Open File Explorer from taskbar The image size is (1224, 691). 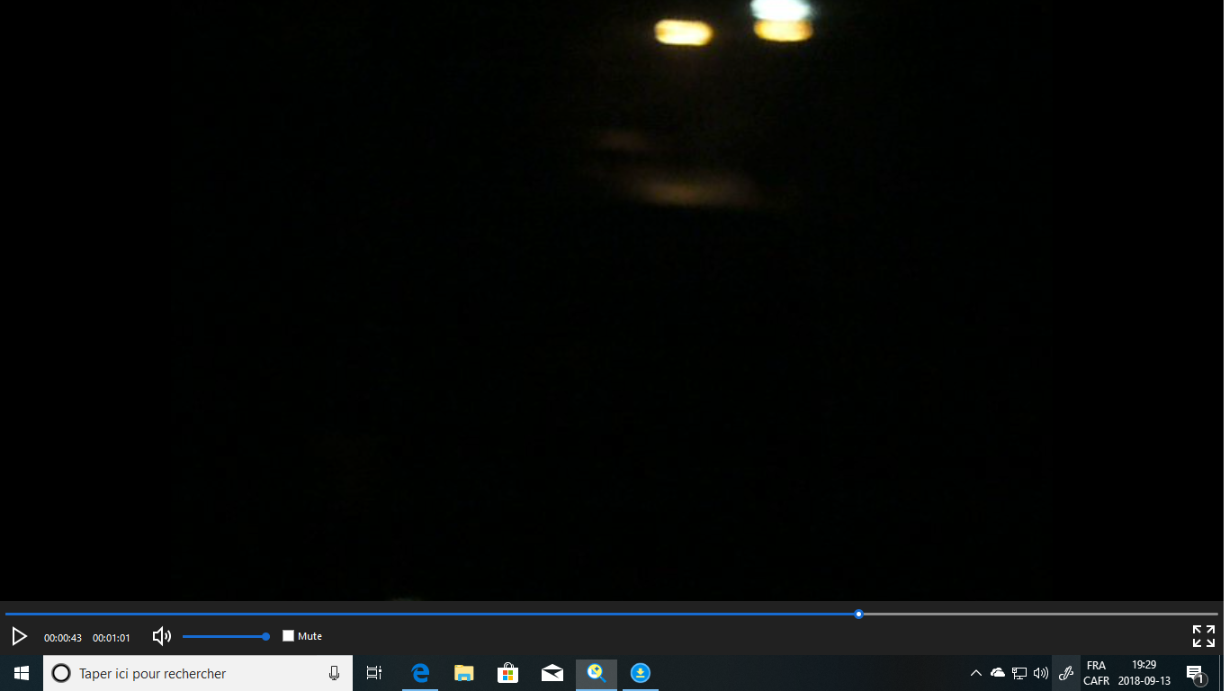tap(464, 673)
